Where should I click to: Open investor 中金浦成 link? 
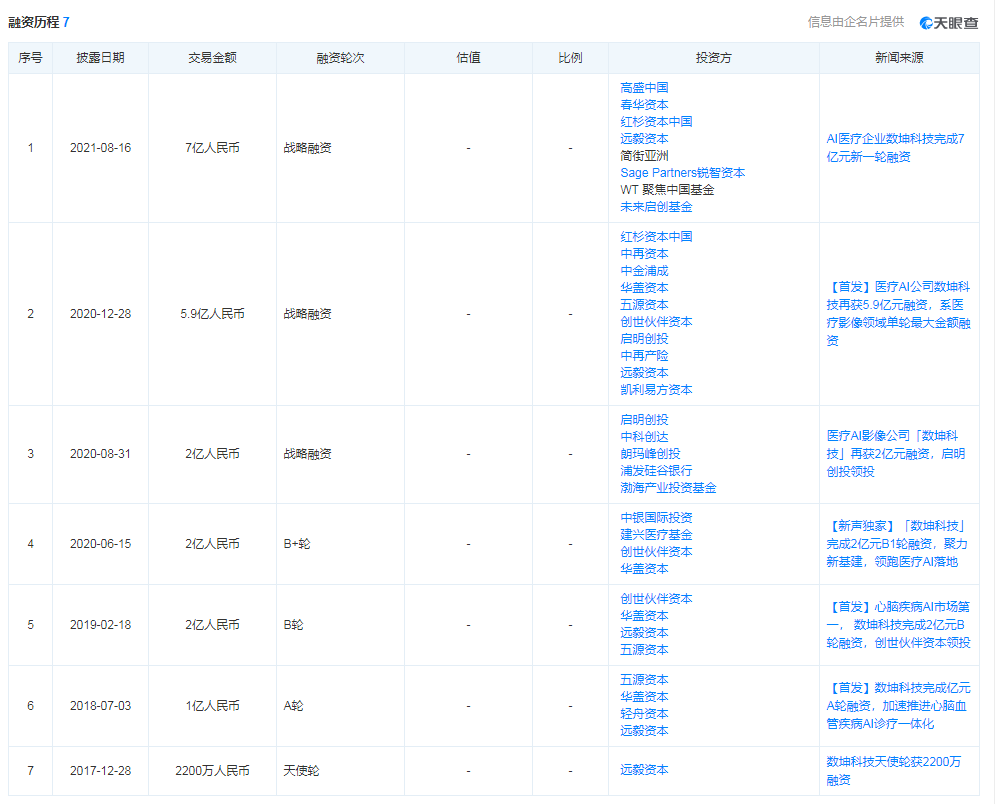click(x=644, y=271)
